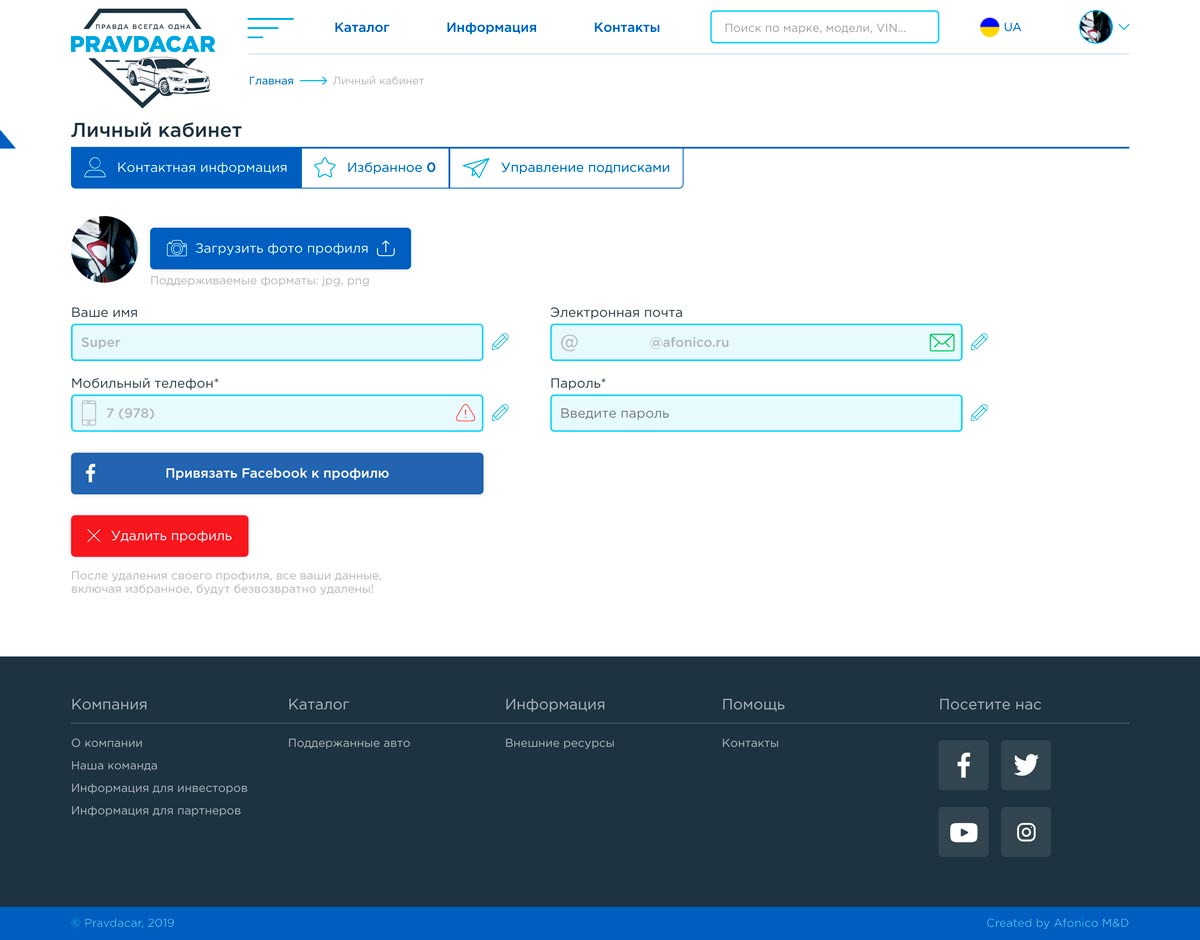
Task: Click Привязать Facebook к профилю button
Action: coord(277,474)
